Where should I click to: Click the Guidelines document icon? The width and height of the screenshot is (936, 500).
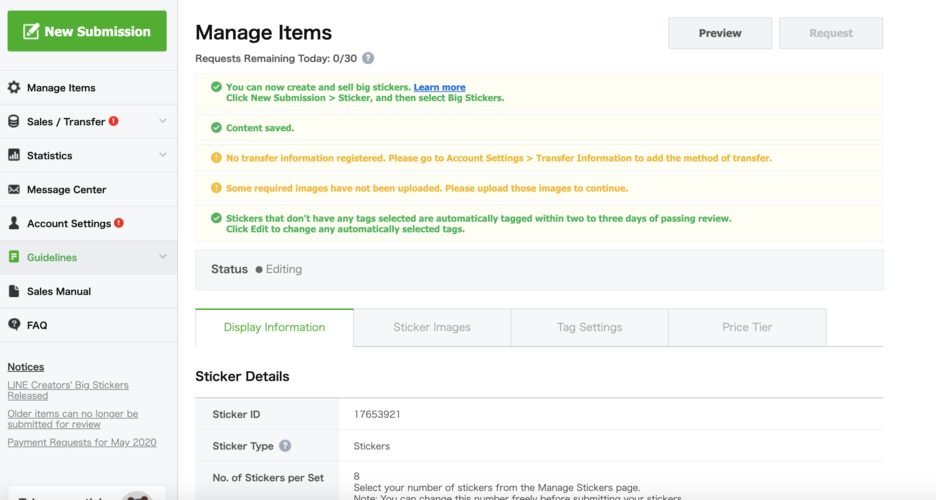(x=14, y=257)
